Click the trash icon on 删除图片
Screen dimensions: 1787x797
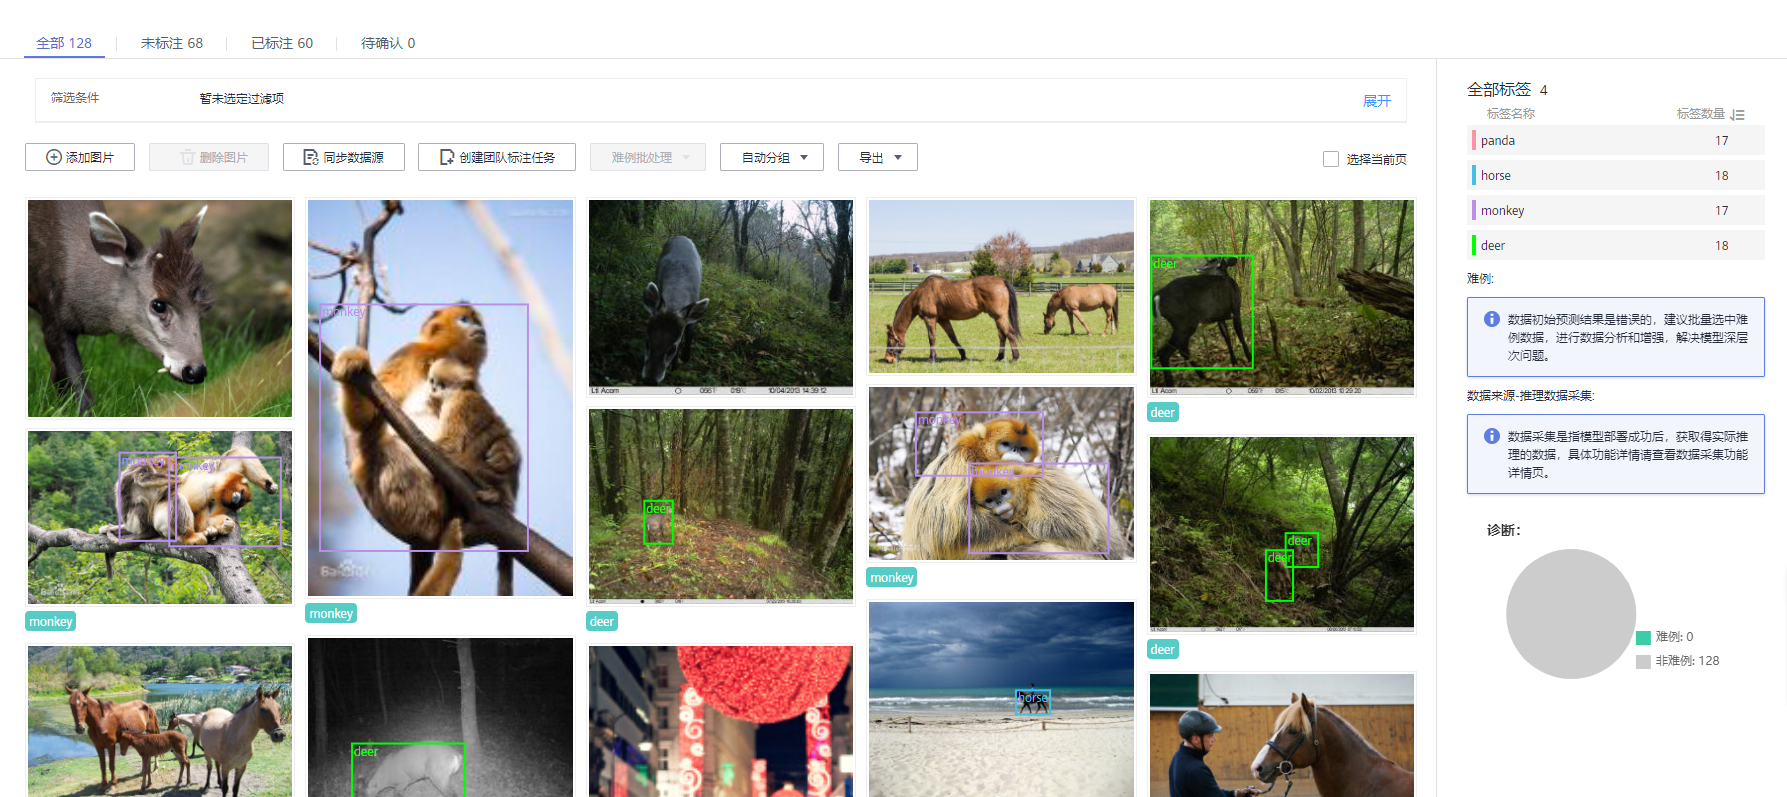pos(187,157)
